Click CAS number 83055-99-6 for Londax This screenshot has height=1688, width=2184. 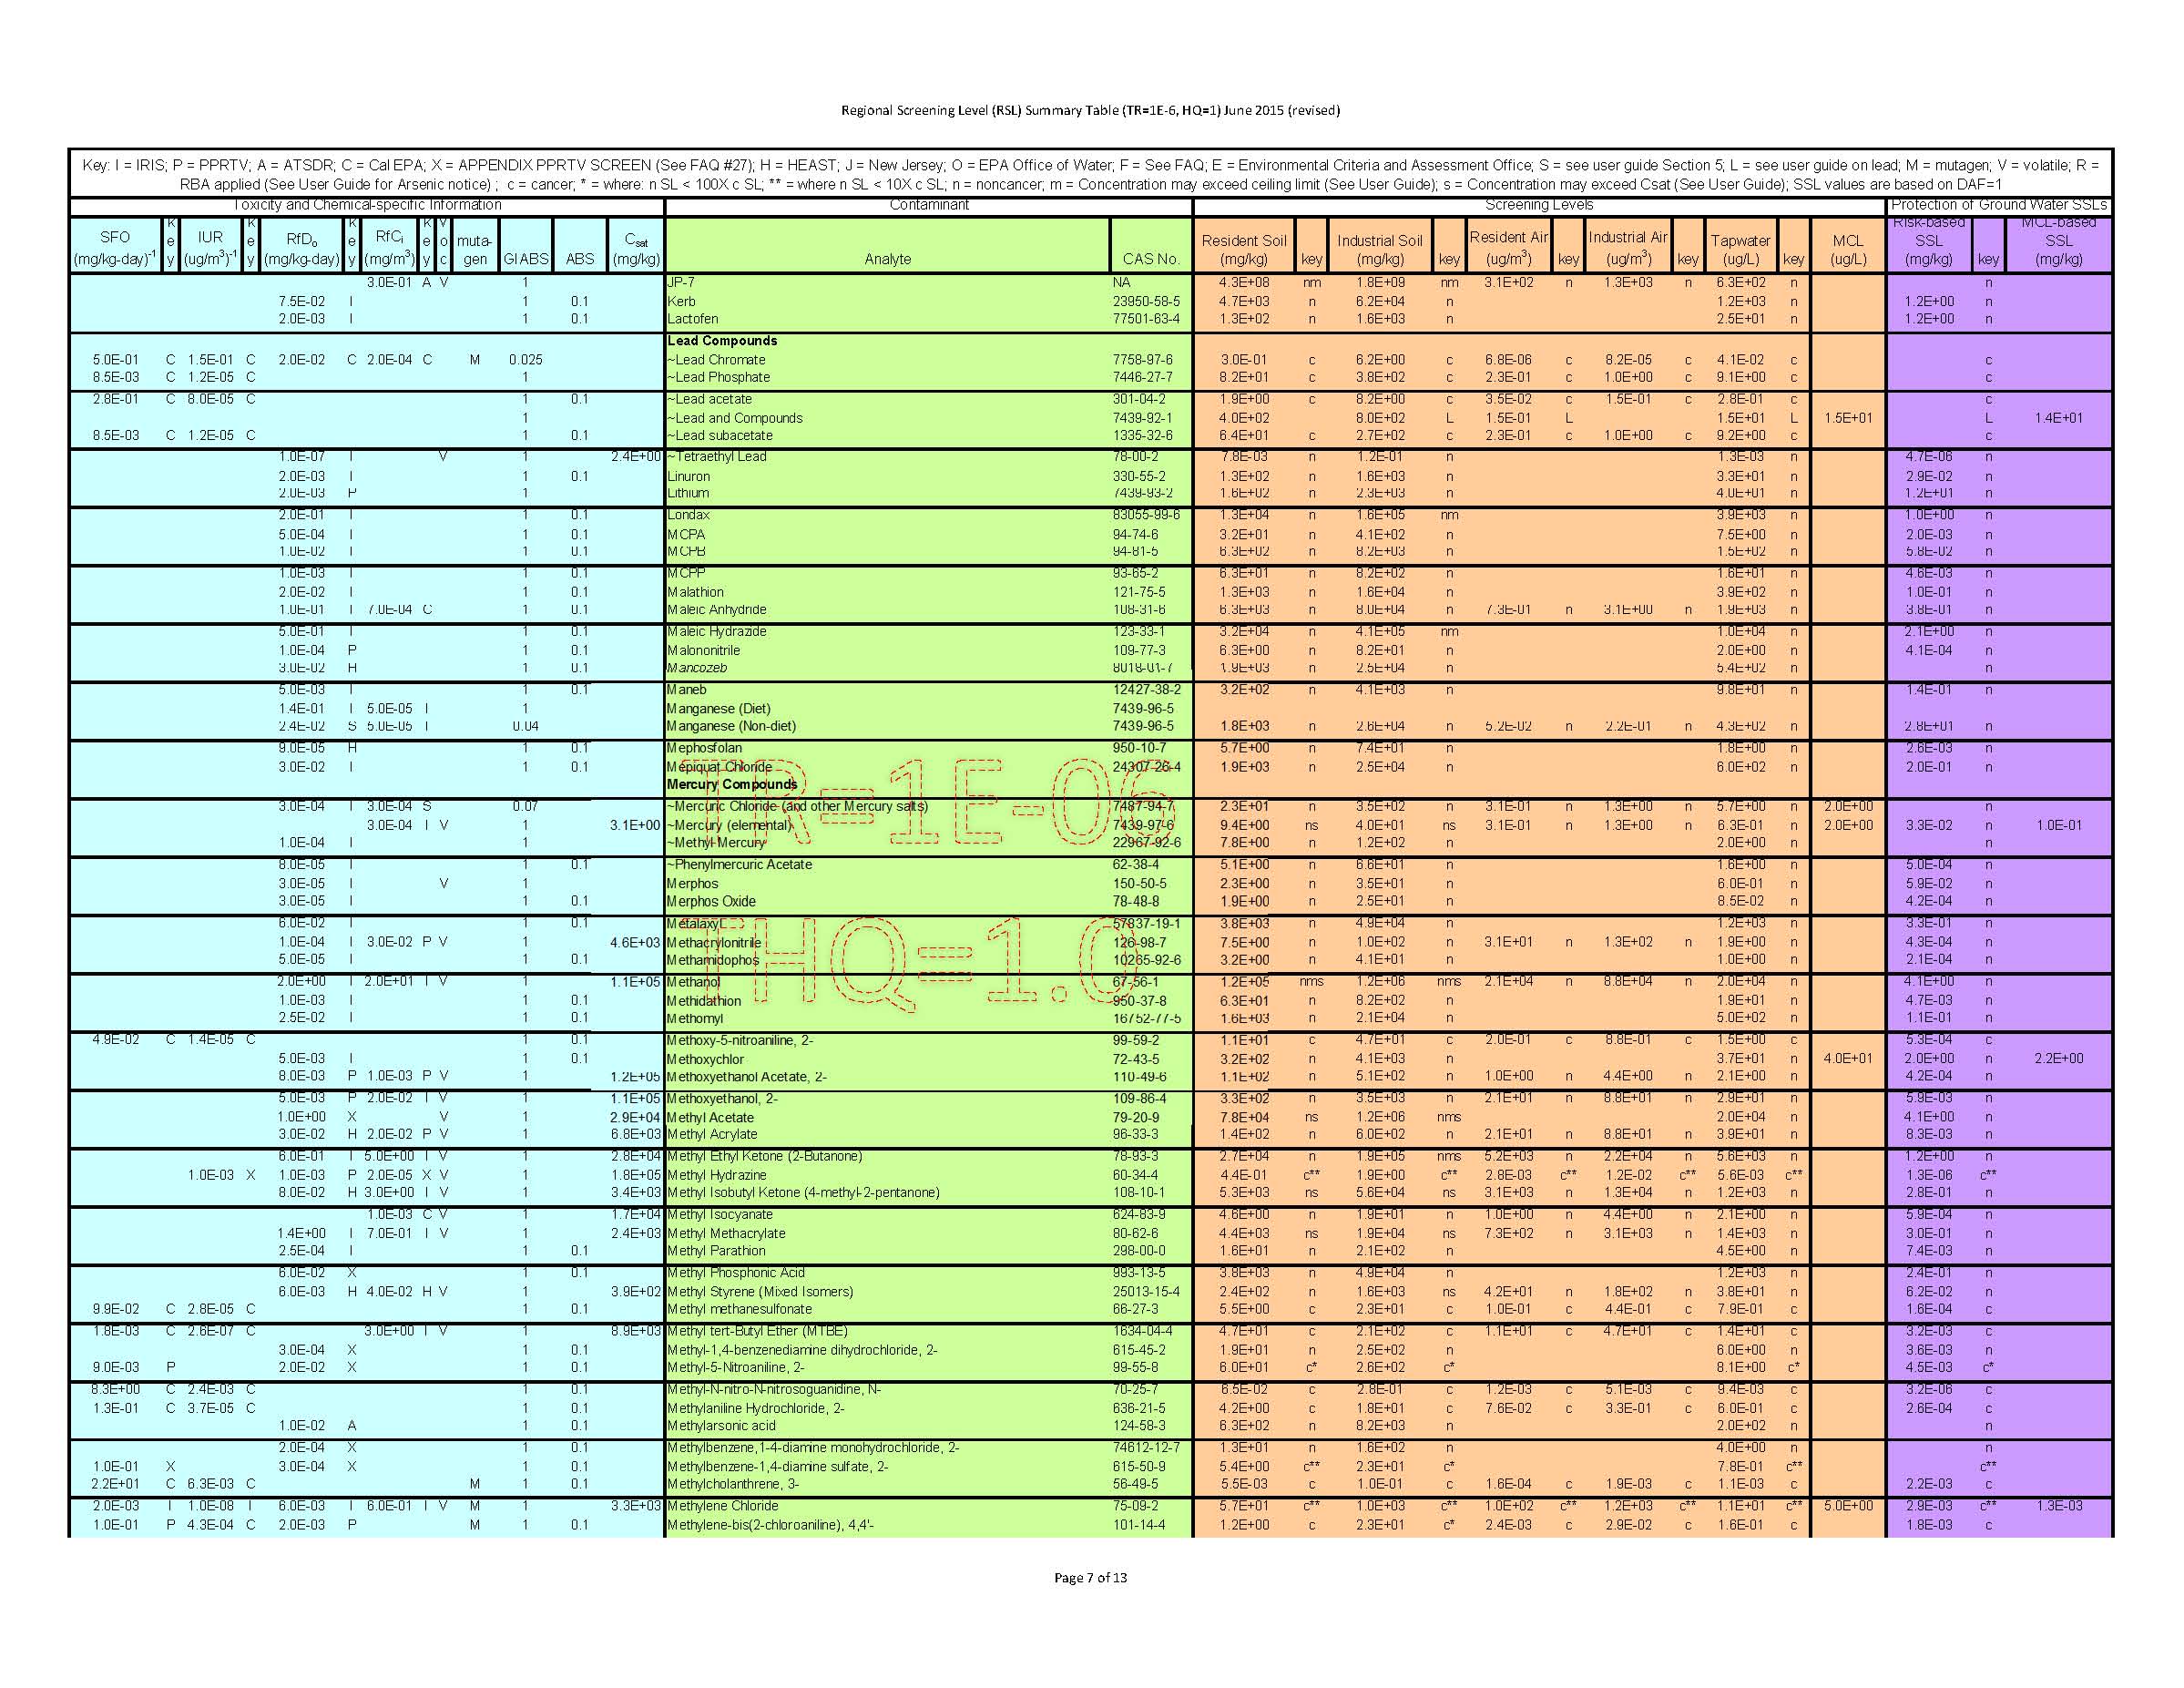pos(1146,515)
